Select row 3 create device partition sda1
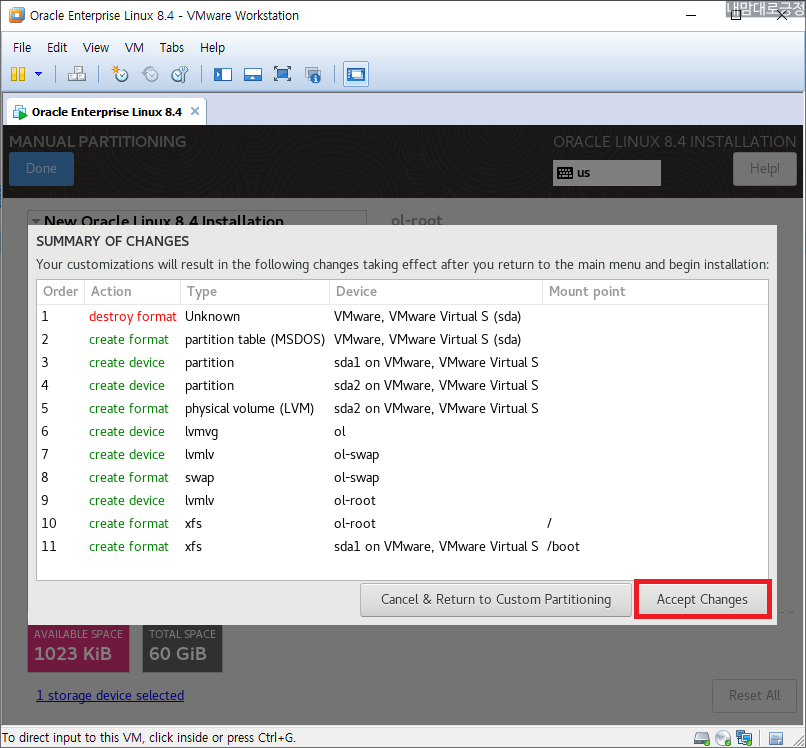Image resolution: width=806 pixels, height=748 pixels. [x=402, y=362]
